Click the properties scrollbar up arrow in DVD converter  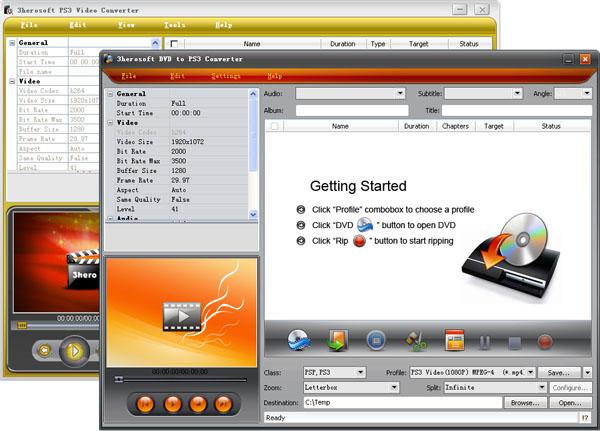tap(253, 93)
